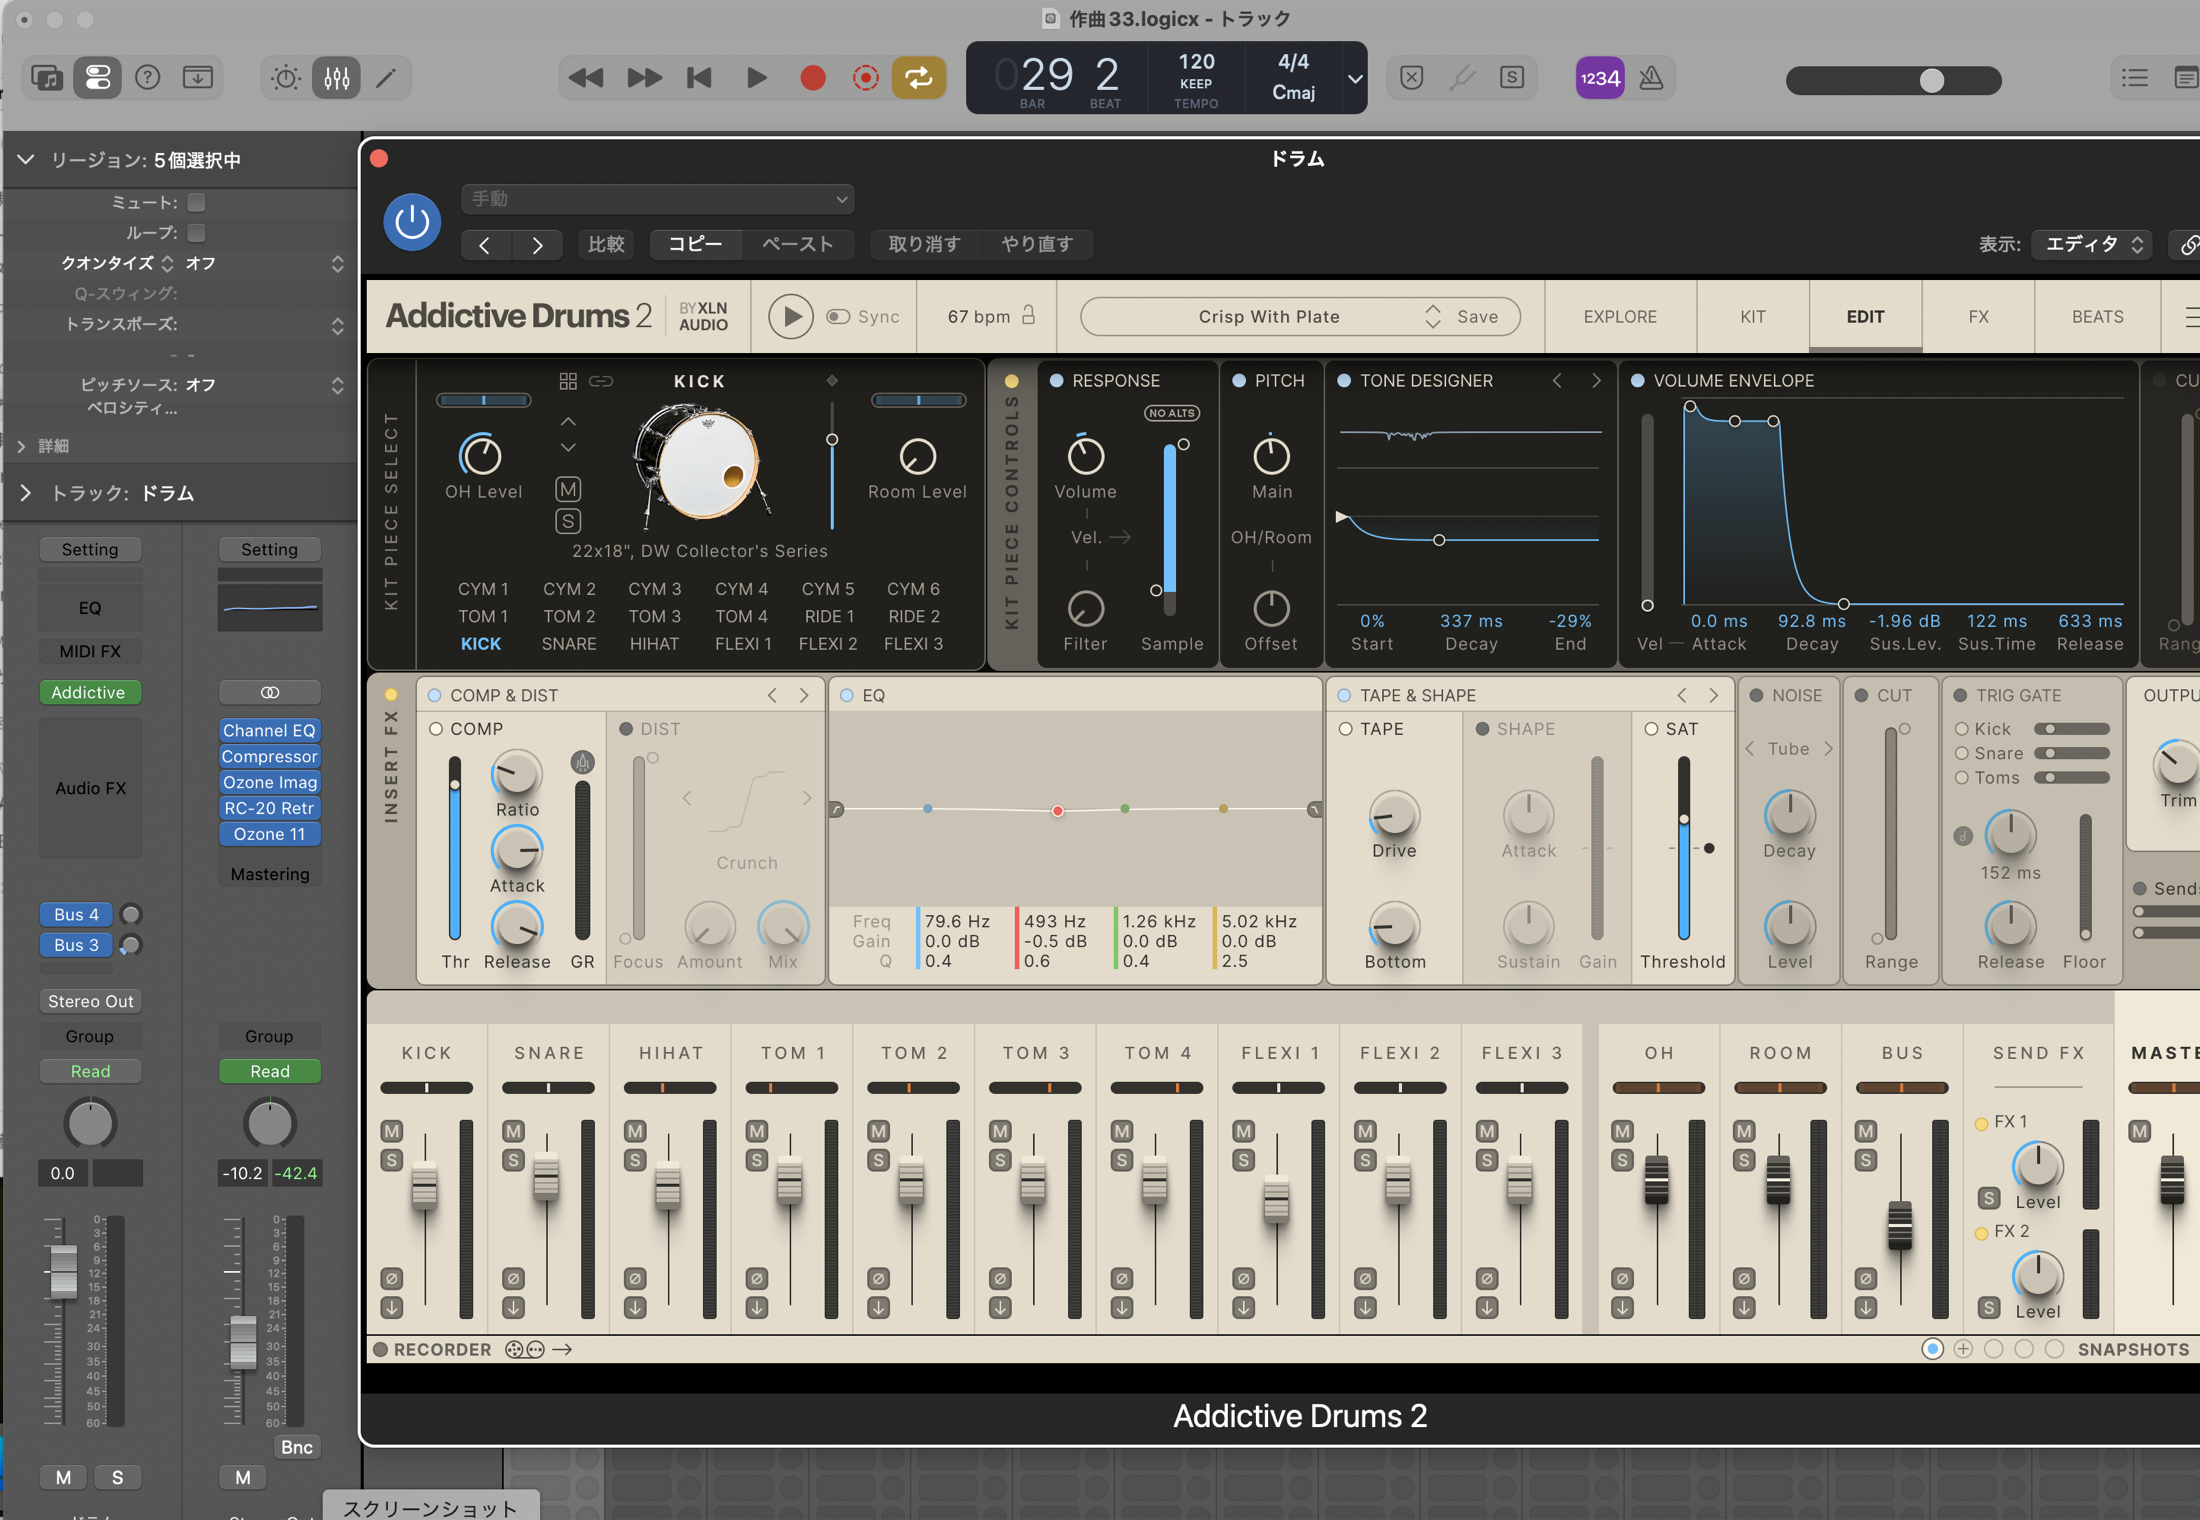Select the HIHAT kit piece

(655, 644)
